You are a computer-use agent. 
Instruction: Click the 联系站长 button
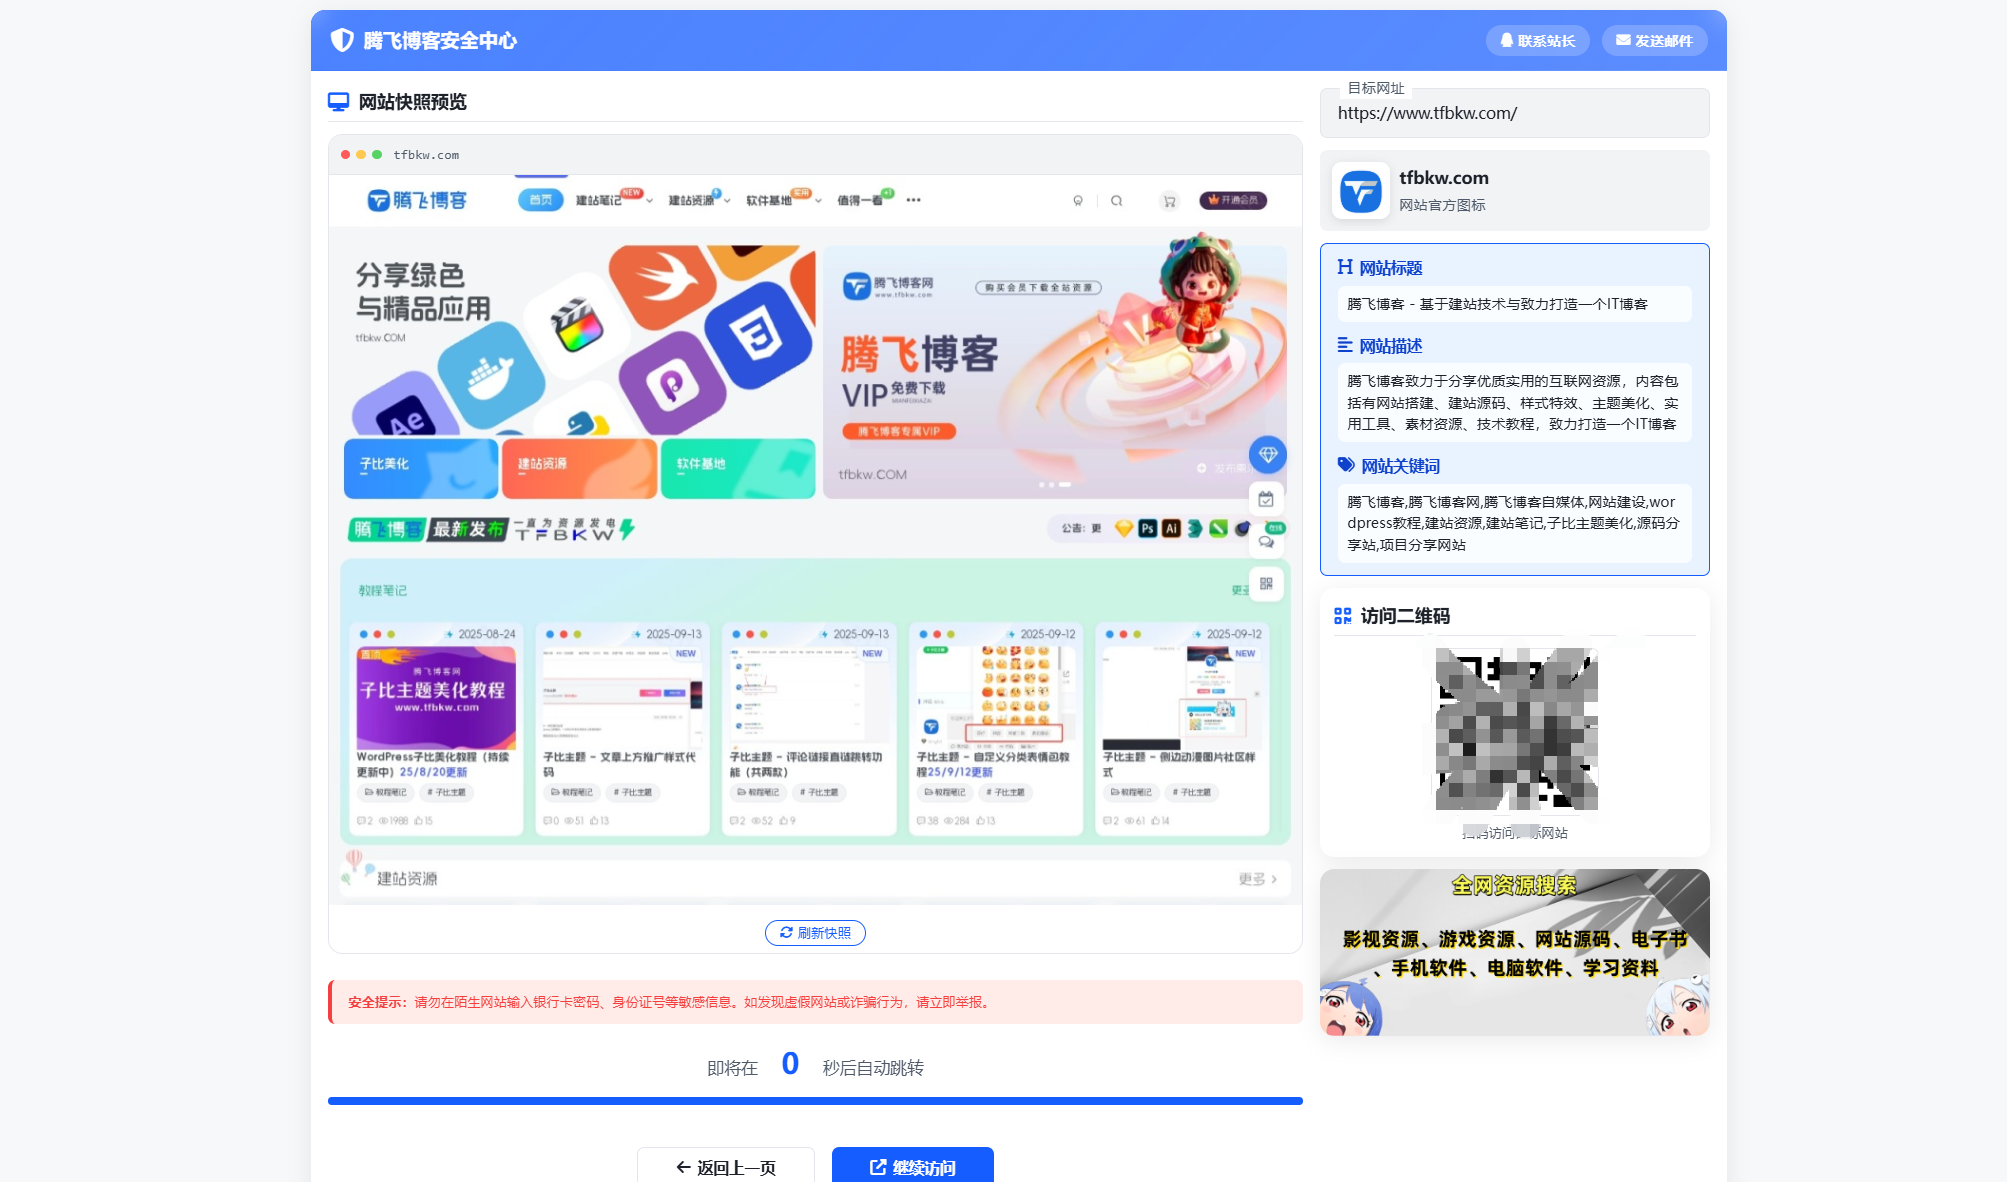click(1537, 41)
